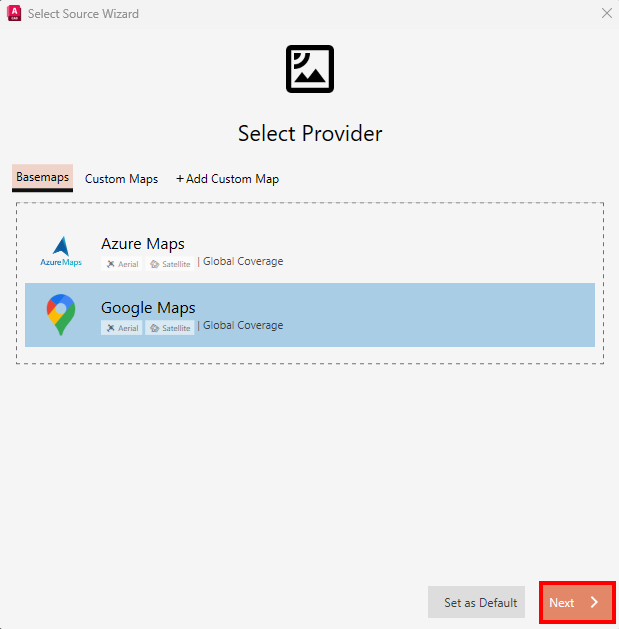Click the Google Maps pin icon
Image resolution: width=619 pixels, height=629 pixels.
pyautogui.click(x=61, y=315)
